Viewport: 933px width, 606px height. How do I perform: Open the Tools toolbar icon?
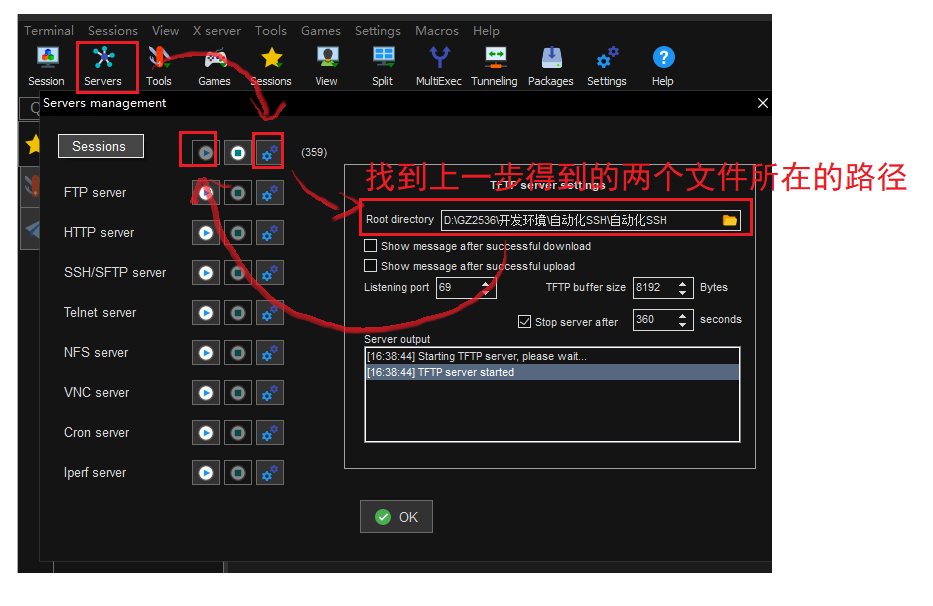(x=159, y=67)
